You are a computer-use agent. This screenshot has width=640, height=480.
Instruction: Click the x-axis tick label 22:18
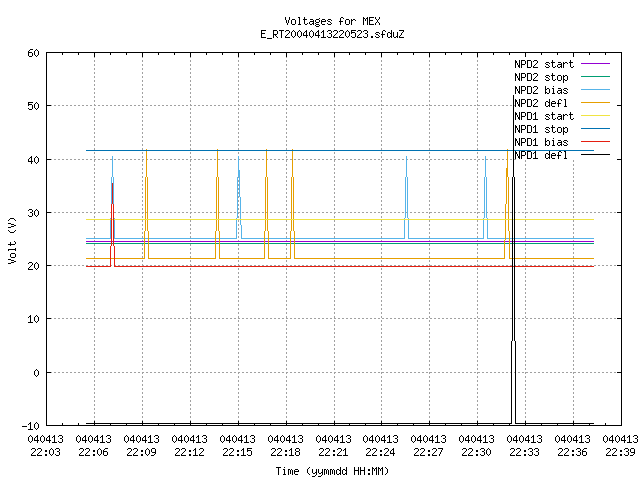pyautogui.click(x=285, y=452)
